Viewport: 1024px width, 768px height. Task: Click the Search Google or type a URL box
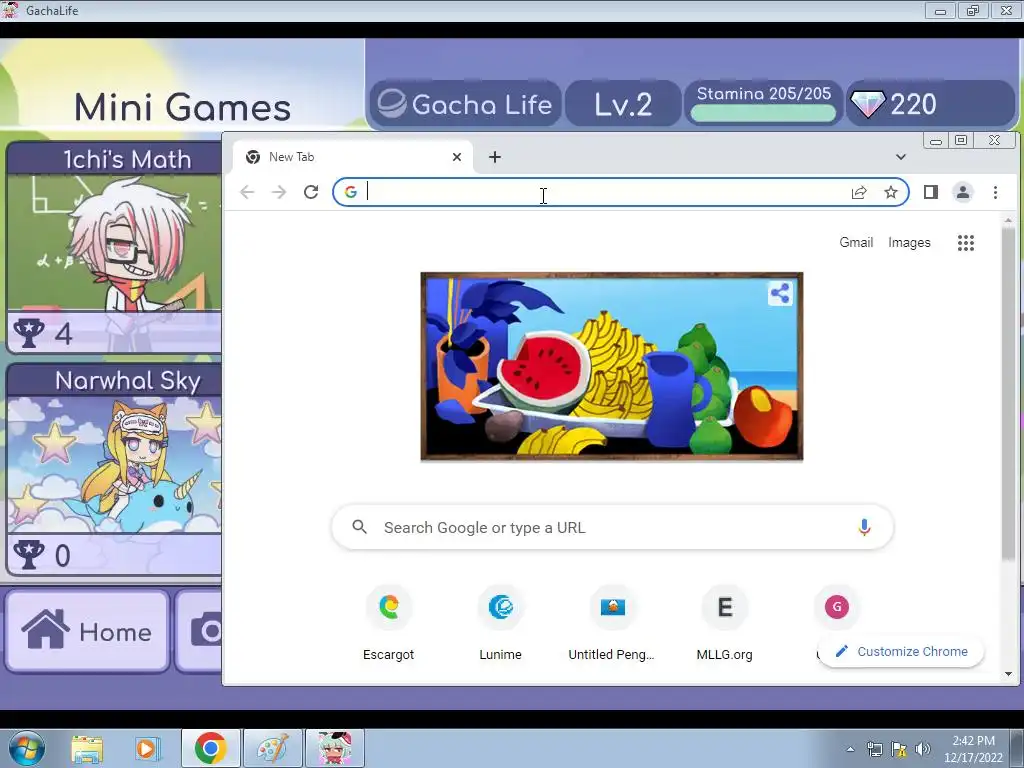(612, 527)
